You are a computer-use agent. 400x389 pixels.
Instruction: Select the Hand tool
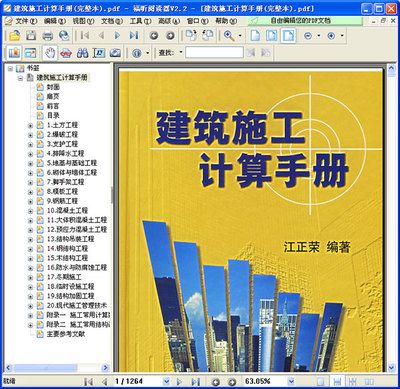tap(50, 53)
